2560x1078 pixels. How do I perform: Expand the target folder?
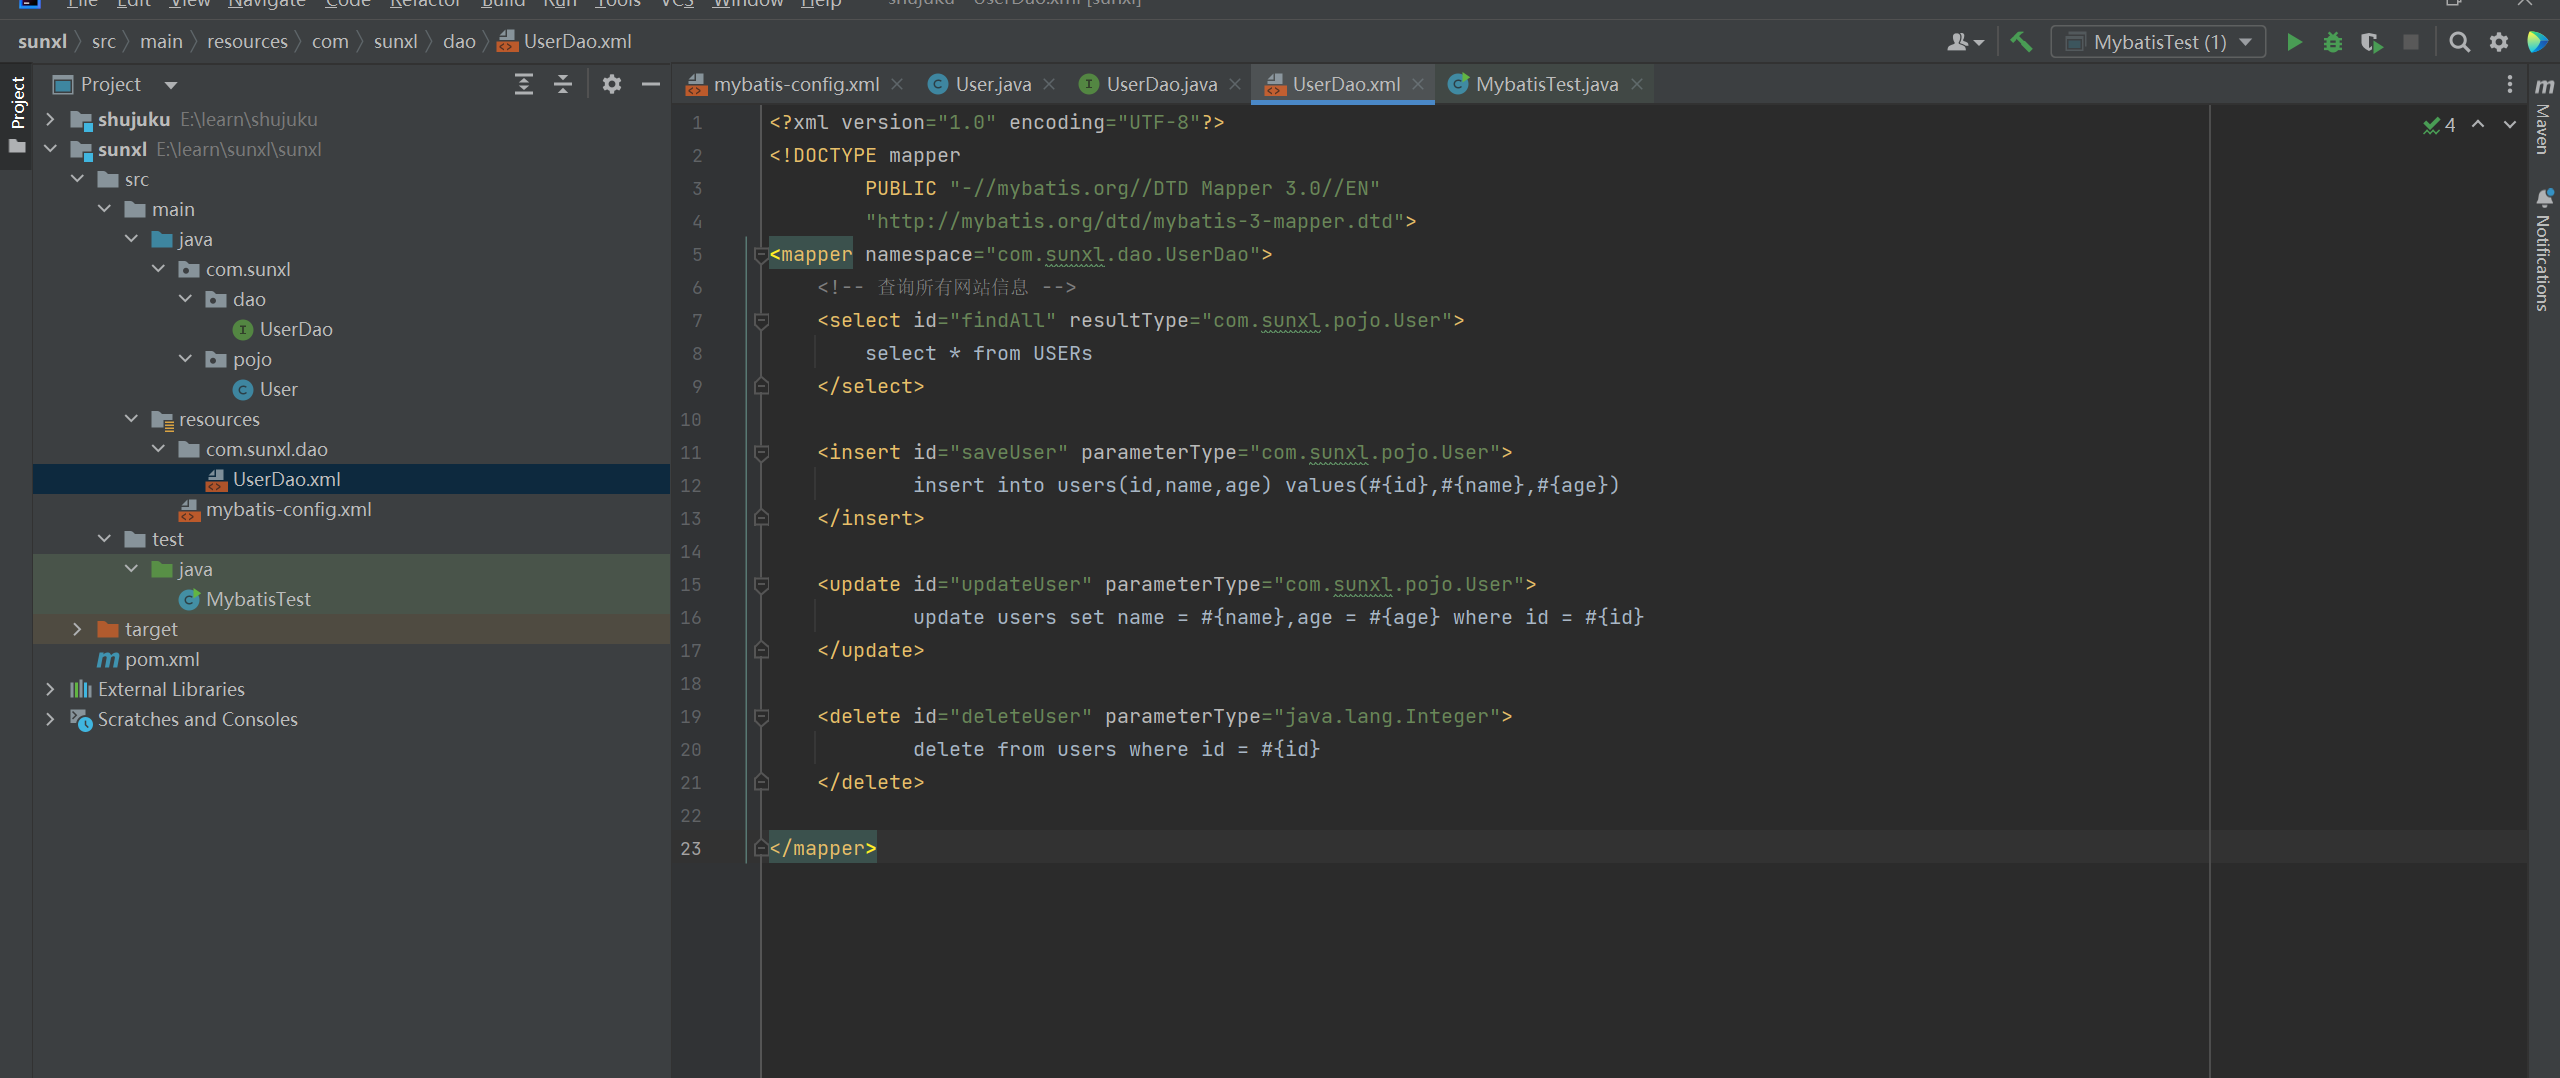click(x=77, y=629)
